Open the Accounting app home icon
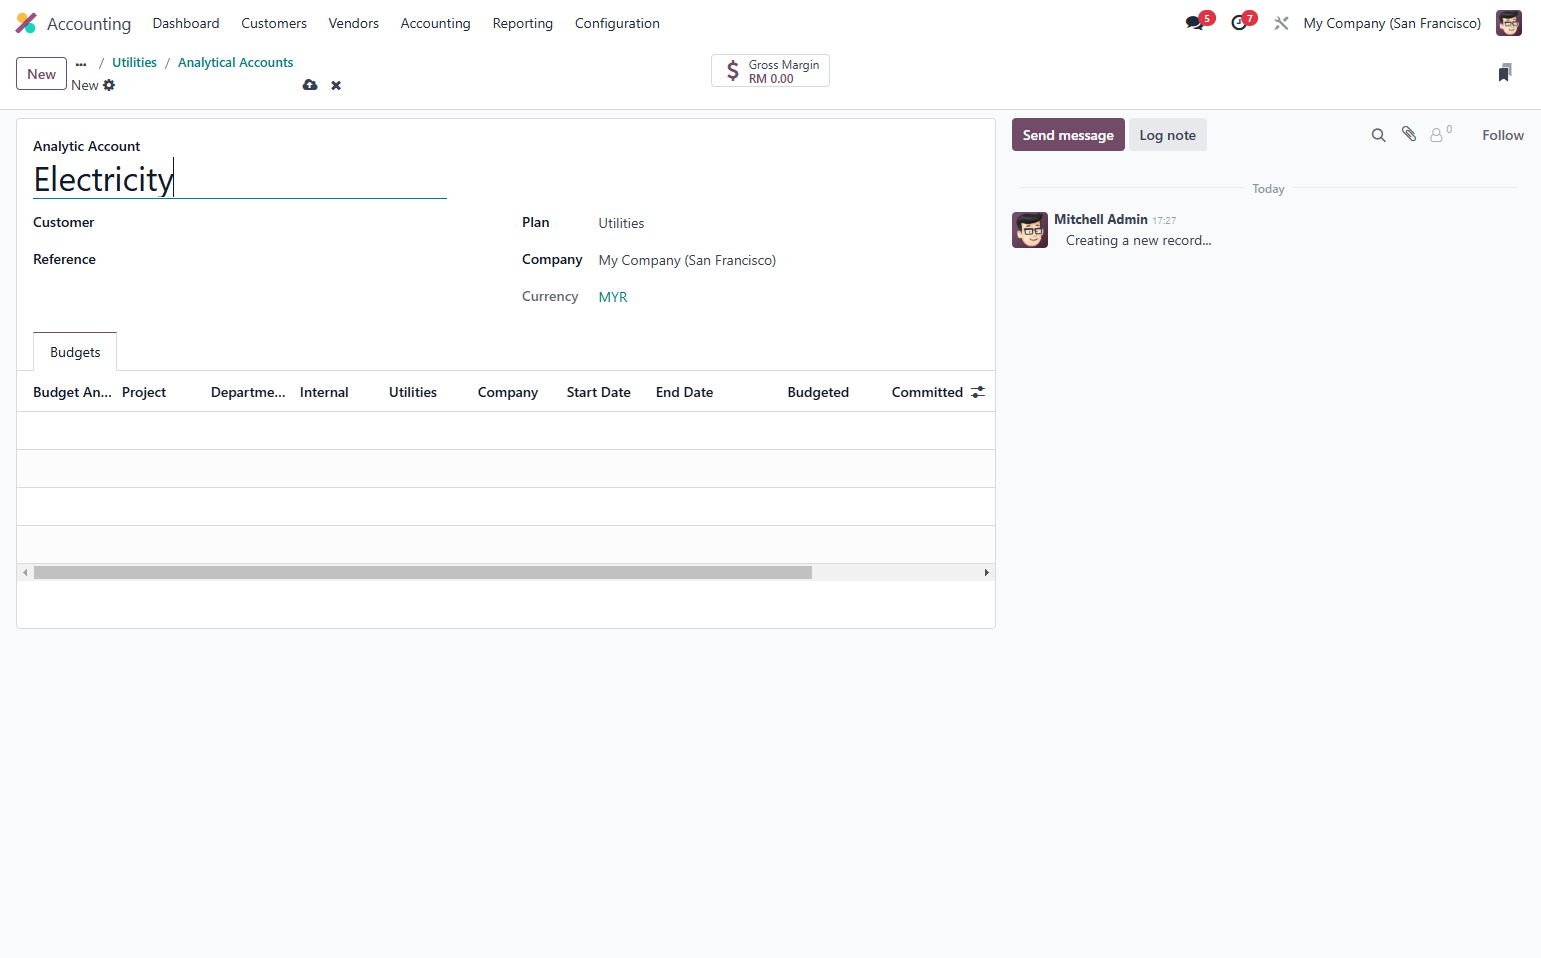 [x=26, y=23]
